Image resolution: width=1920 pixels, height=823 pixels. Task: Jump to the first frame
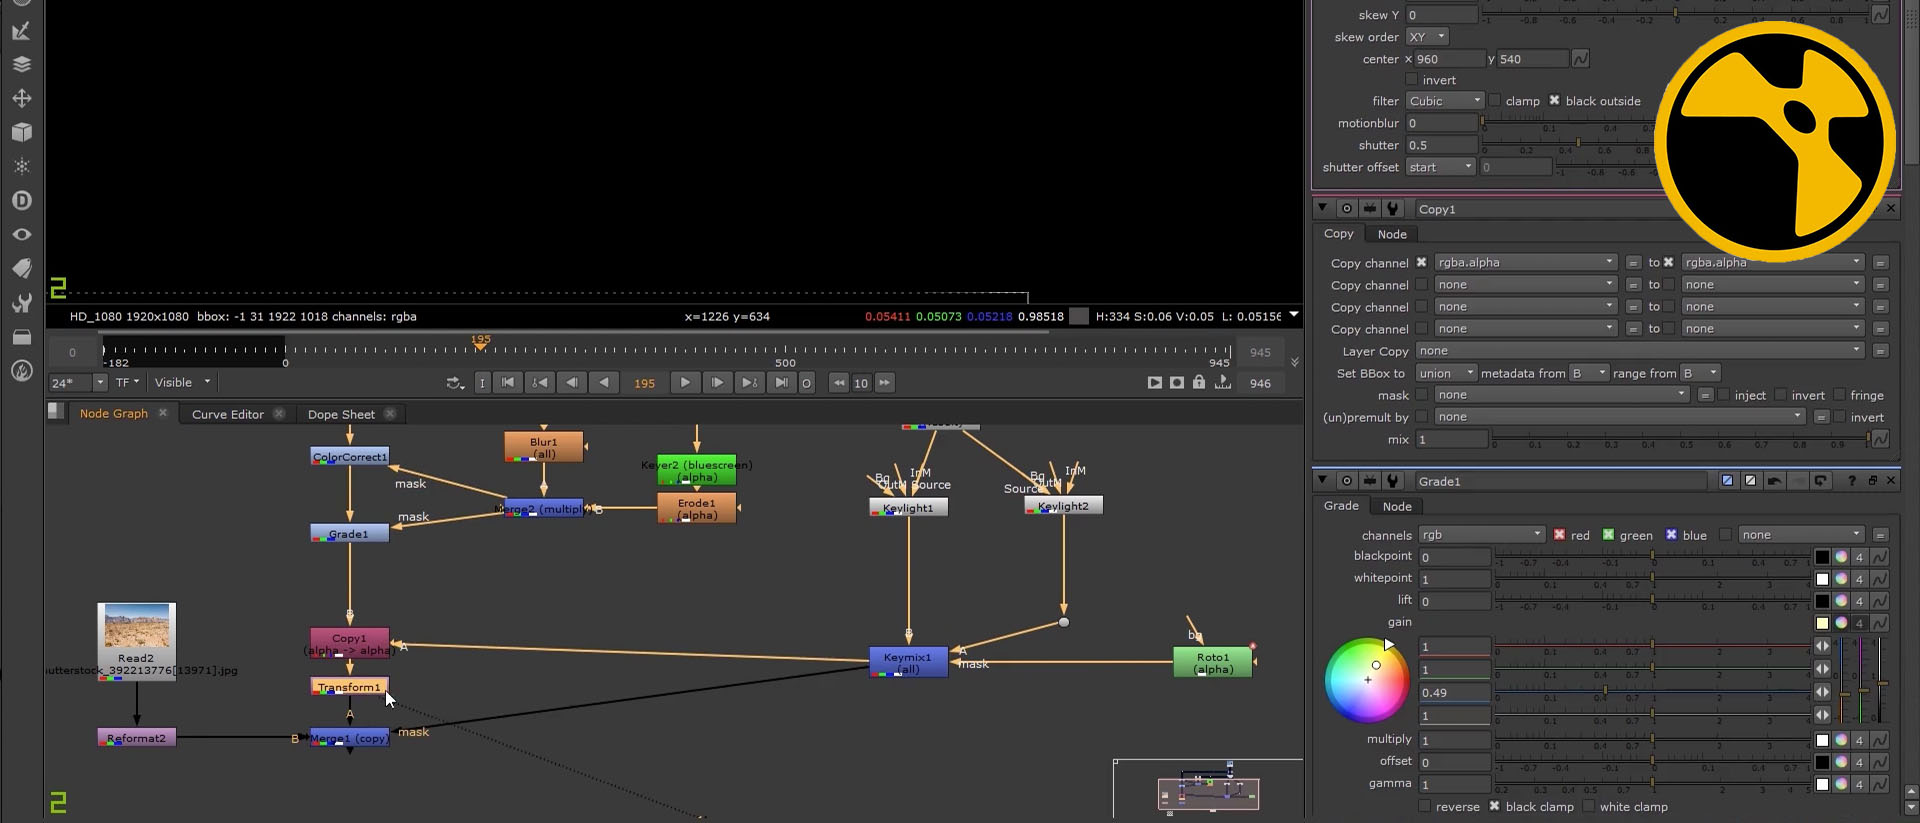pyautogui.click(x=508, y=382)
